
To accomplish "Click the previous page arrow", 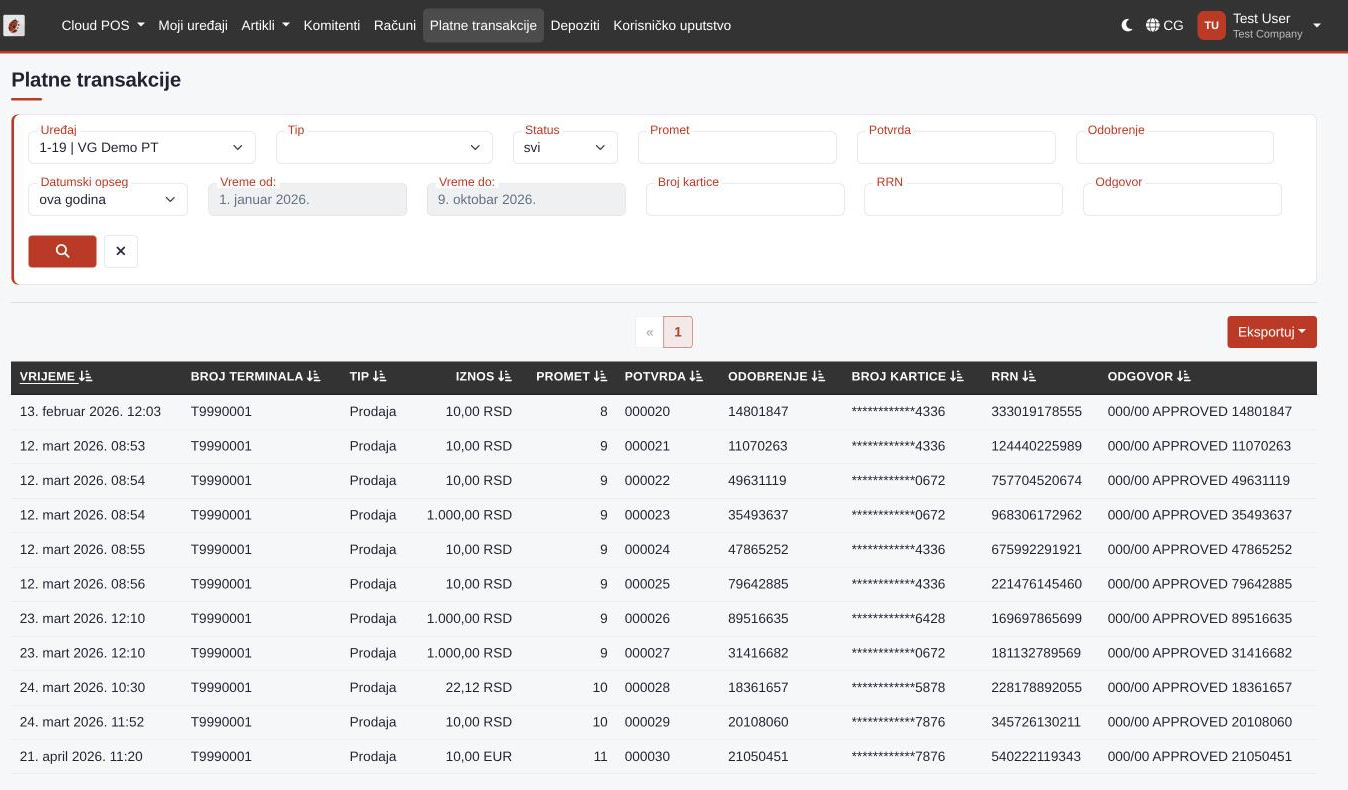I will click(x=649, y=332).
